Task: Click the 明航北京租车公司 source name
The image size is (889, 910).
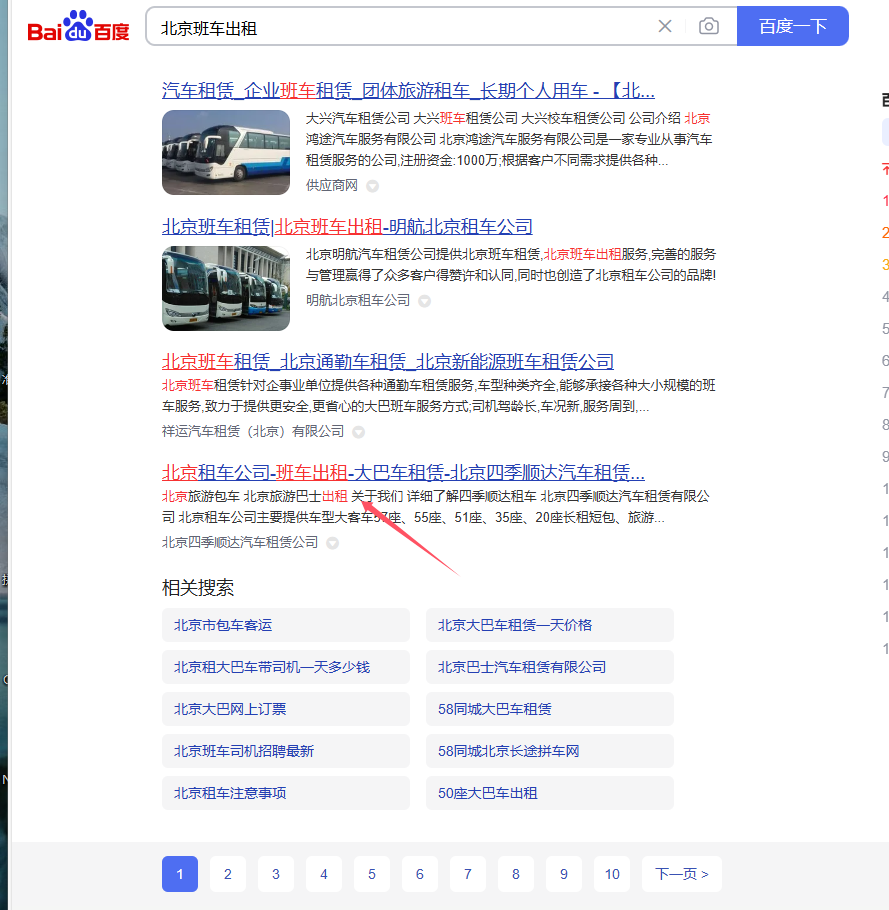Action: coord(358,301)
